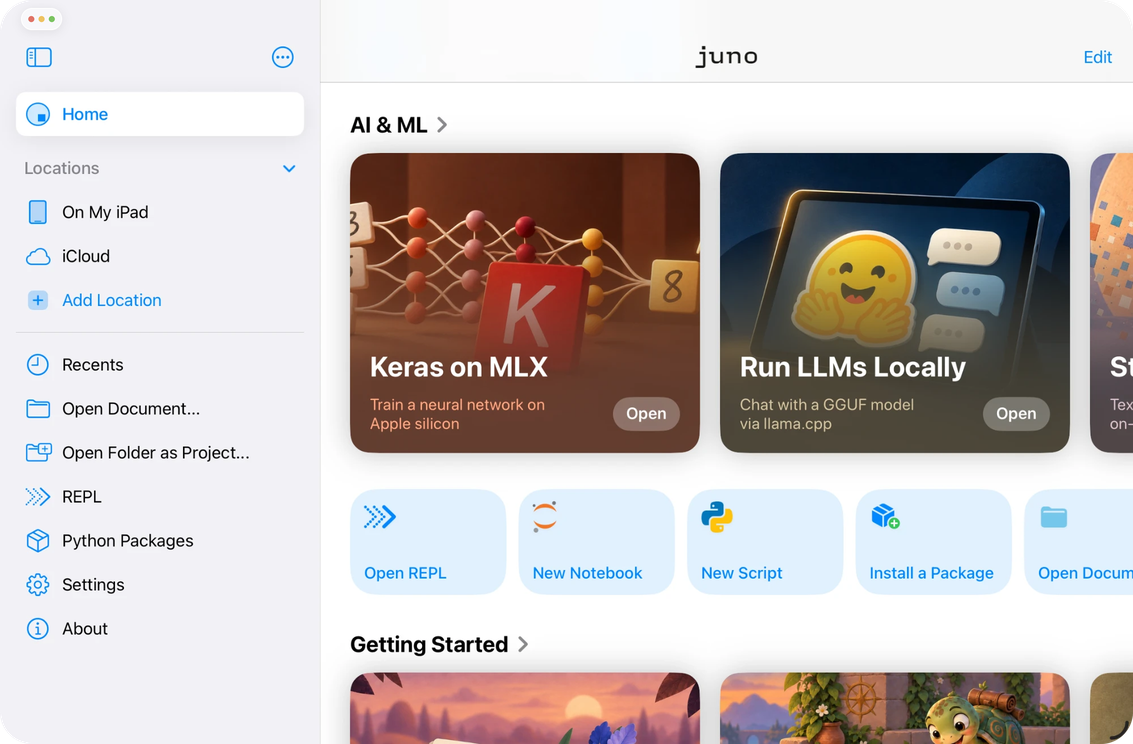Click the Add Location plus icon
The height and width of the screenshot is (744, 1133).
click(38, 300)
